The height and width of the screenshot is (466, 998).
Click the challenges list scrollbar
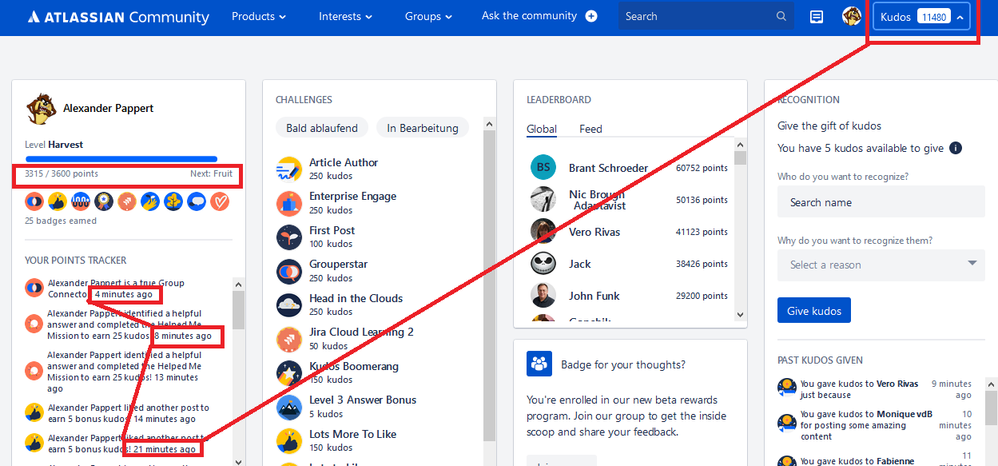click(489, 286)
